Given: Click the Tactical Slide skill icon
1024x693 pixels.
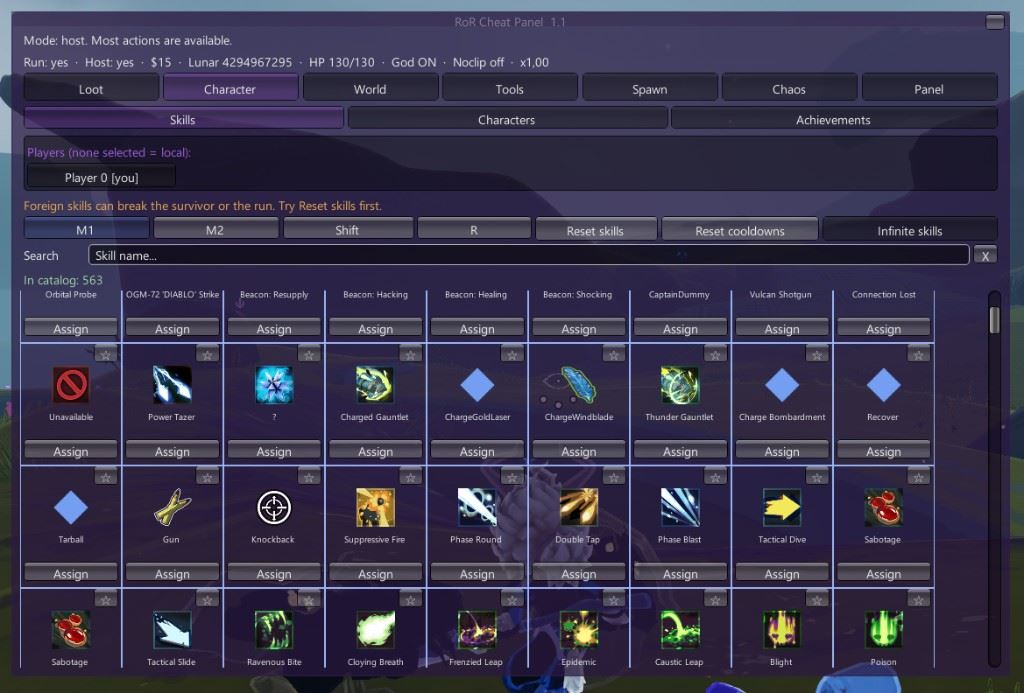Looking at the screenshot, I should 172,630.
